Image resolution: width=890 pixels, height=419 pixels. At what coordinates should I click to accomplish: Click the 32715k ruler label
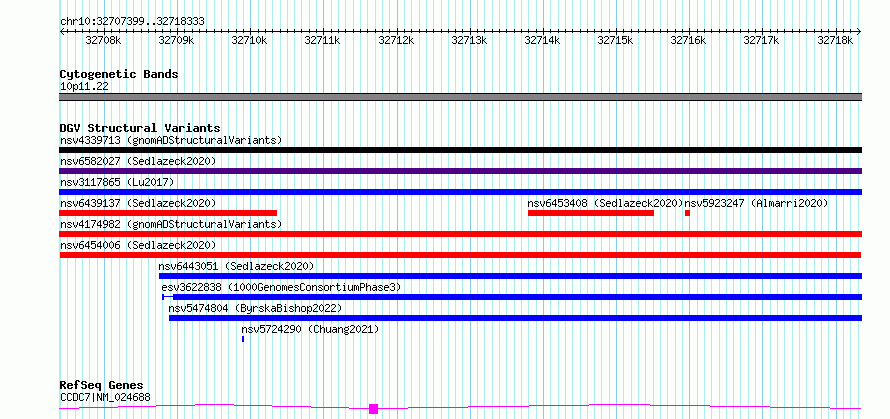pos(616,40)
